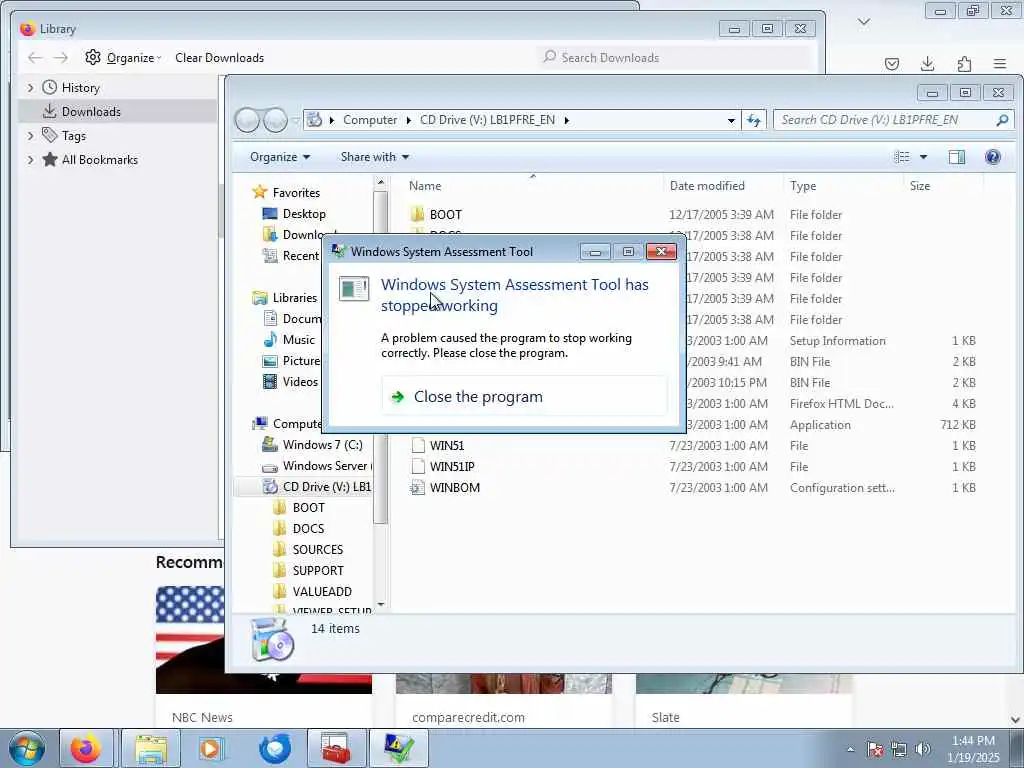Click Close the program in error dialog

[524, 396]
